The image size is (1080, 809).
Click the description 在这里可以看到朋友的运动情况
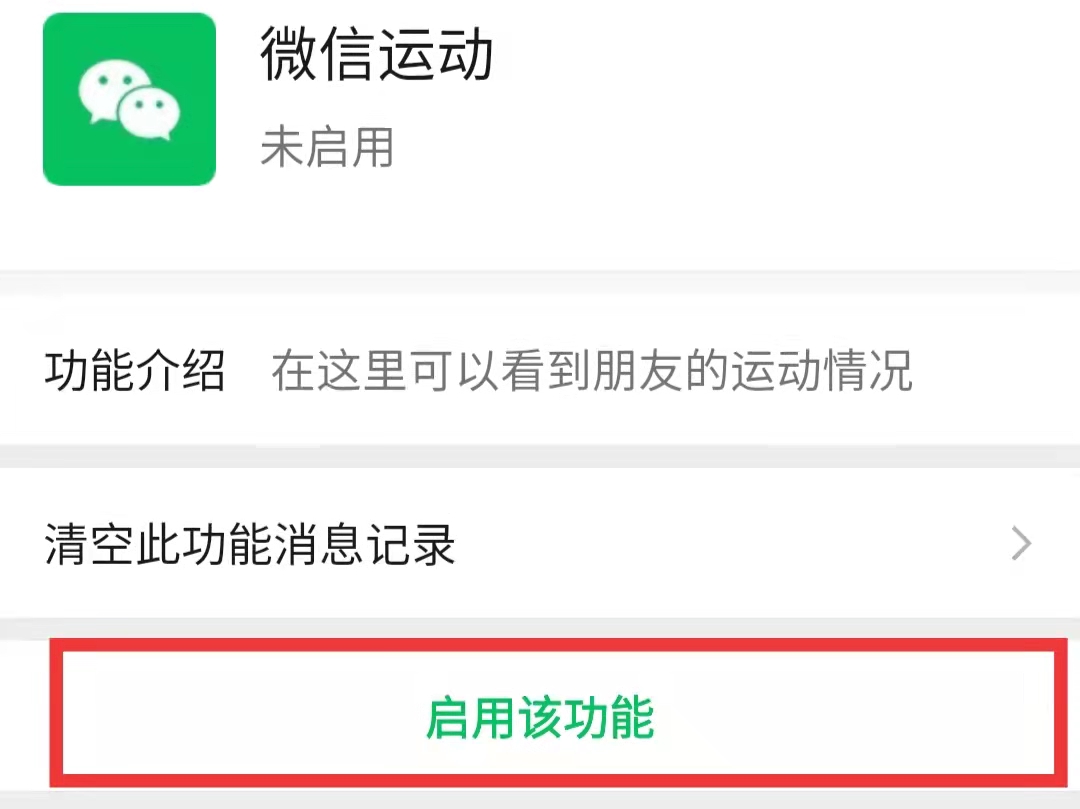coord(592,370)
